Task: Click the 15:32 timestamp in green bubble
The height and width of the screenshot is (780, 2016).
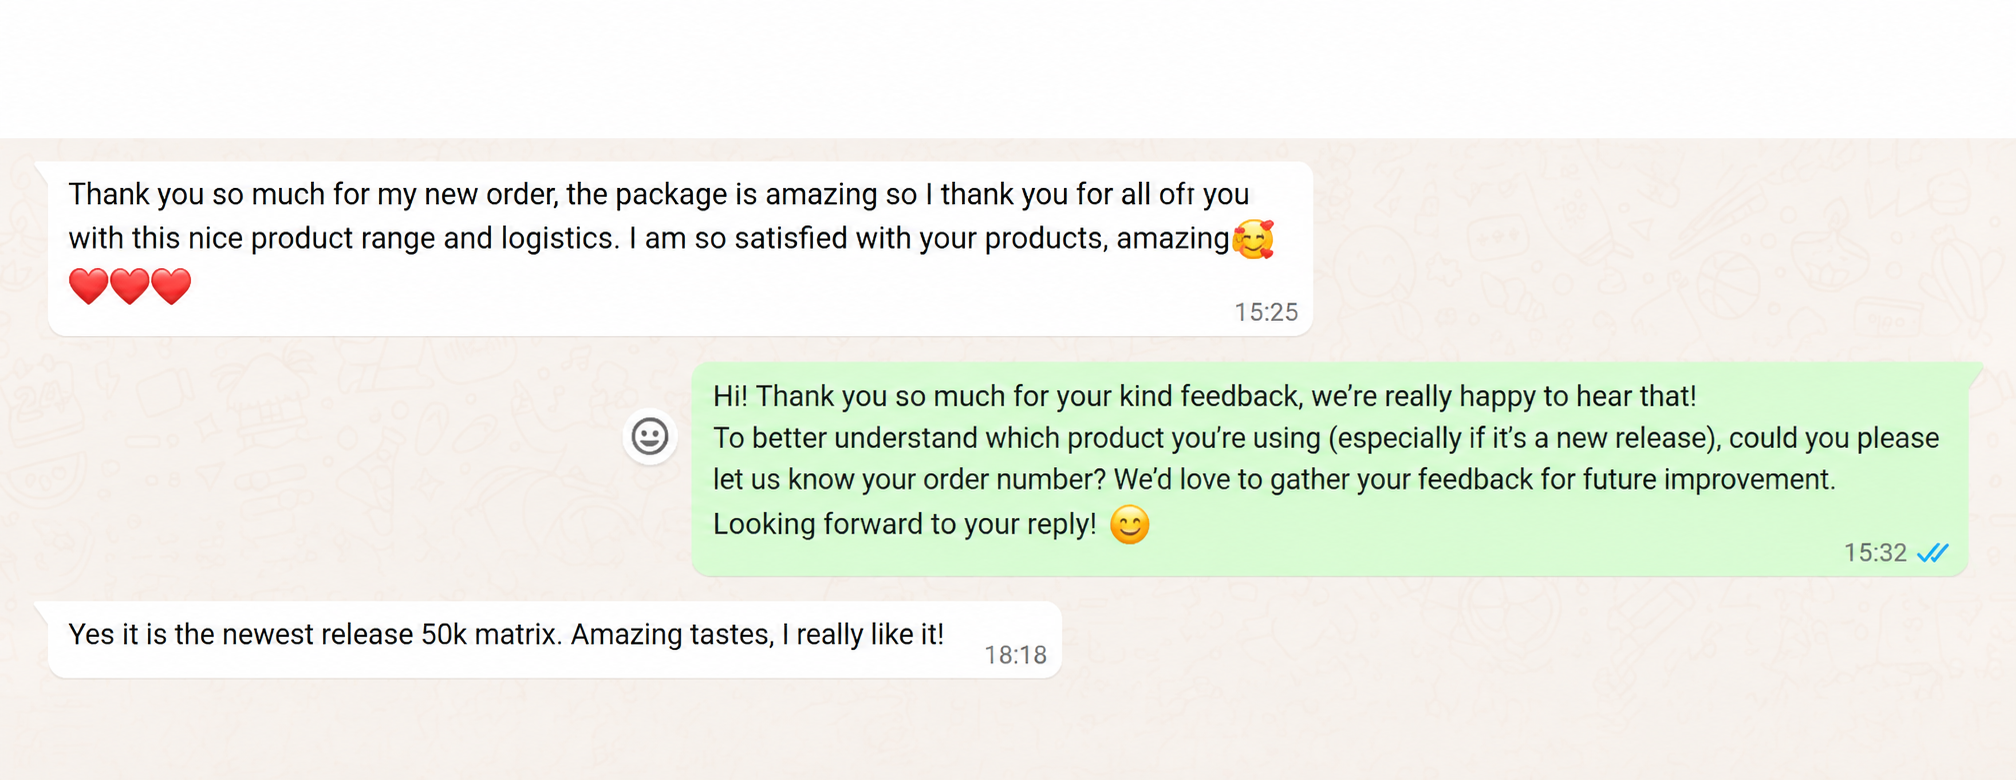Action: click(x=1875, y=553)
